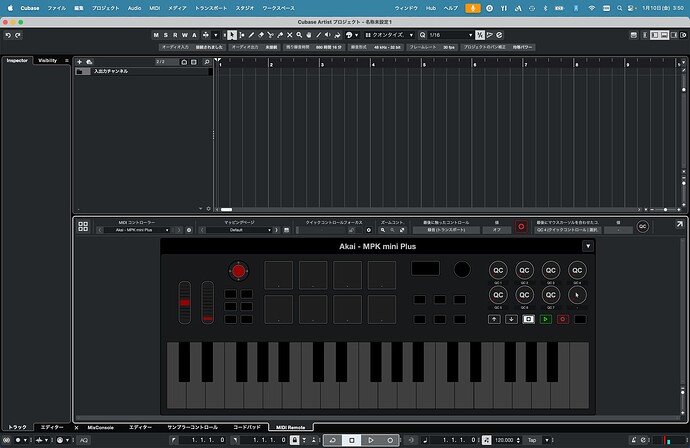
Task: Click the transport Record button
Action: 390,440
